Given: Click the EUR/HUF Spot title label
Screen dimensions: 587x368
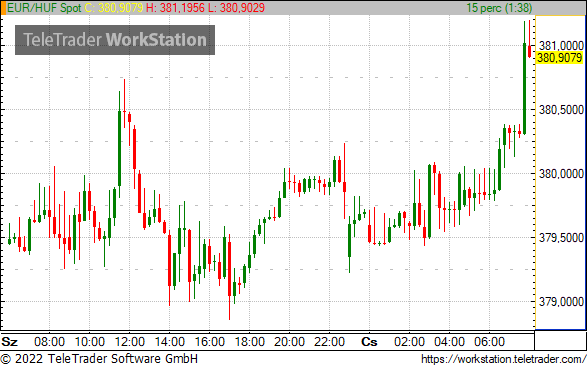Looking at the screenshot, I should pos(45,8).
